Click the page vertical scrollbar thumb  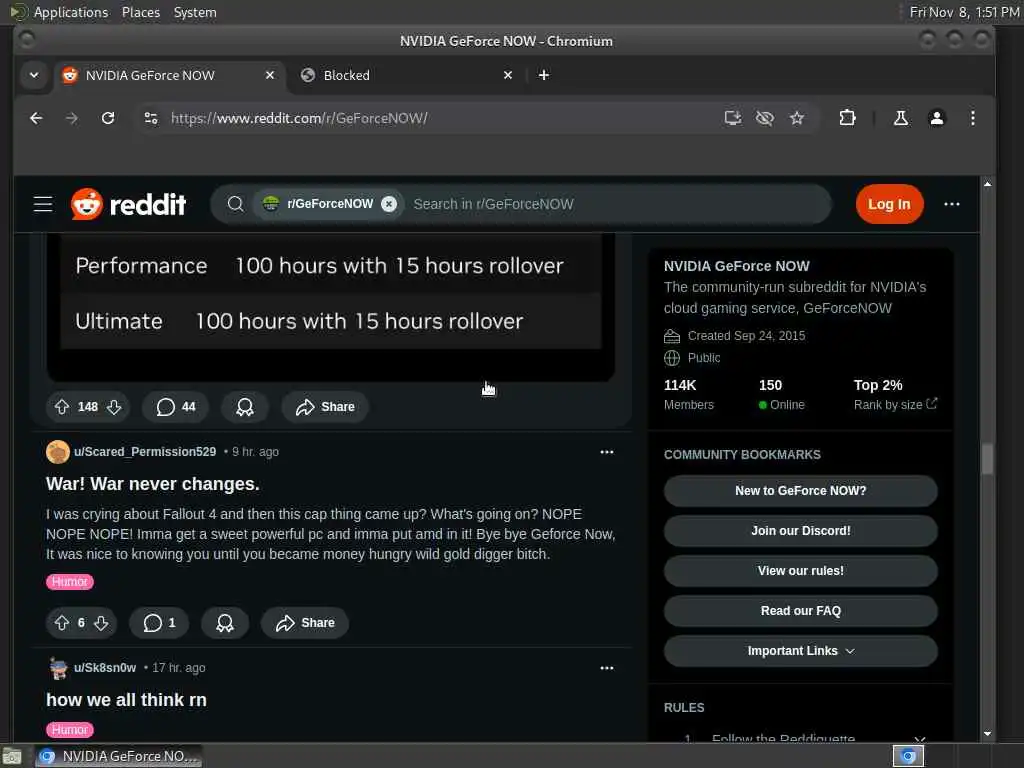click(987, 459)
